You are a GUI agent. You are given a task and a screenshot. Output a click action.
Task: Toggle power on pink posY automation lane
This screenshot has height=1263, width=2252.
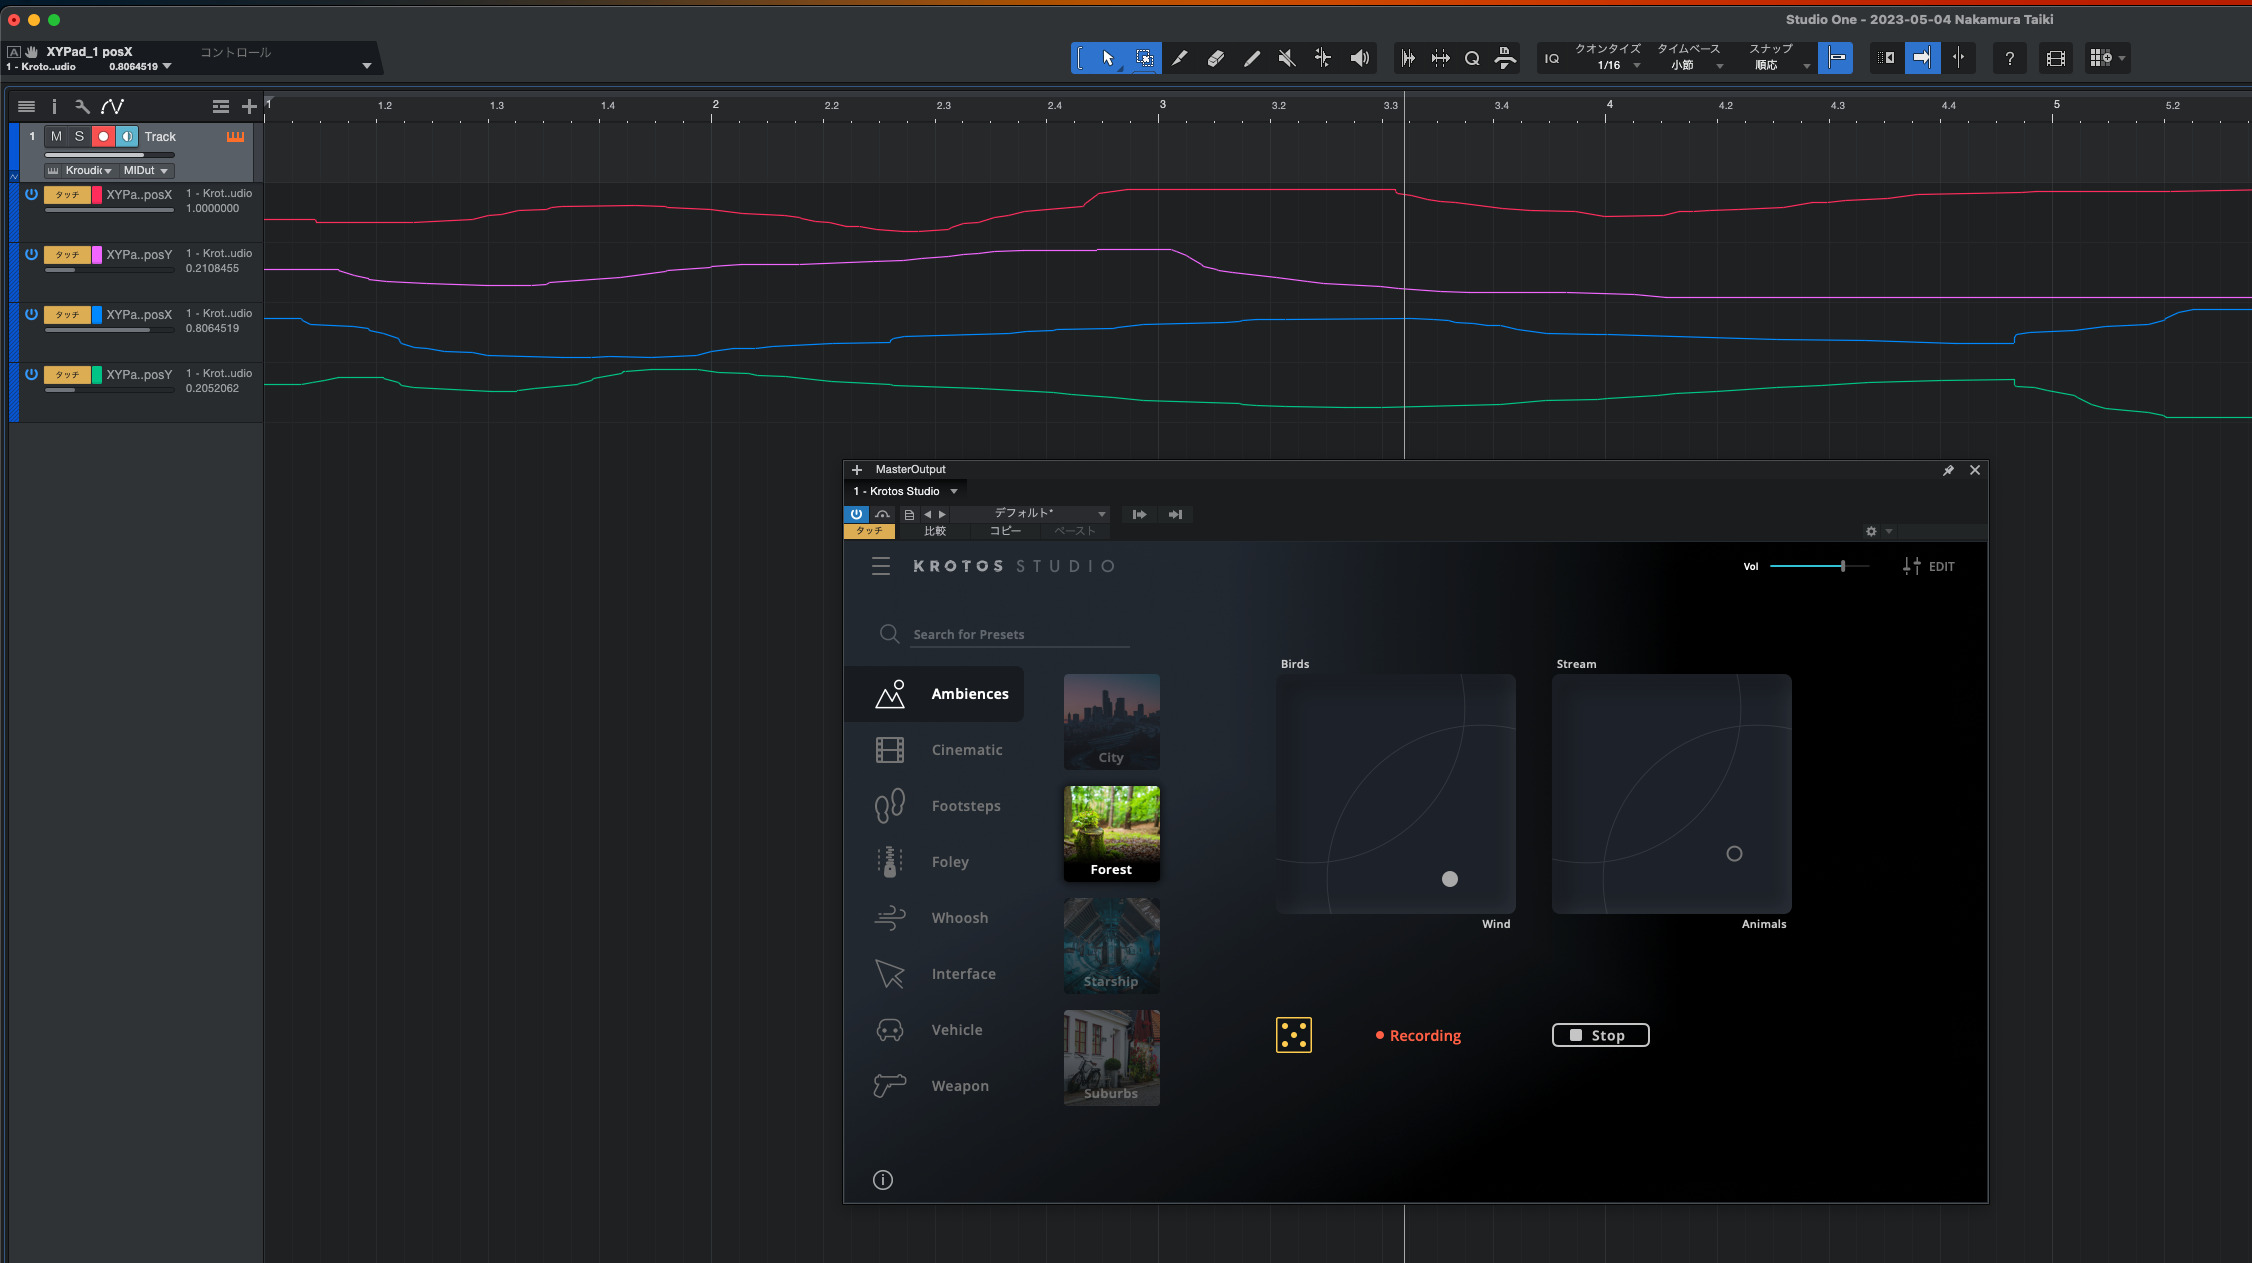[x=31, y=254]
